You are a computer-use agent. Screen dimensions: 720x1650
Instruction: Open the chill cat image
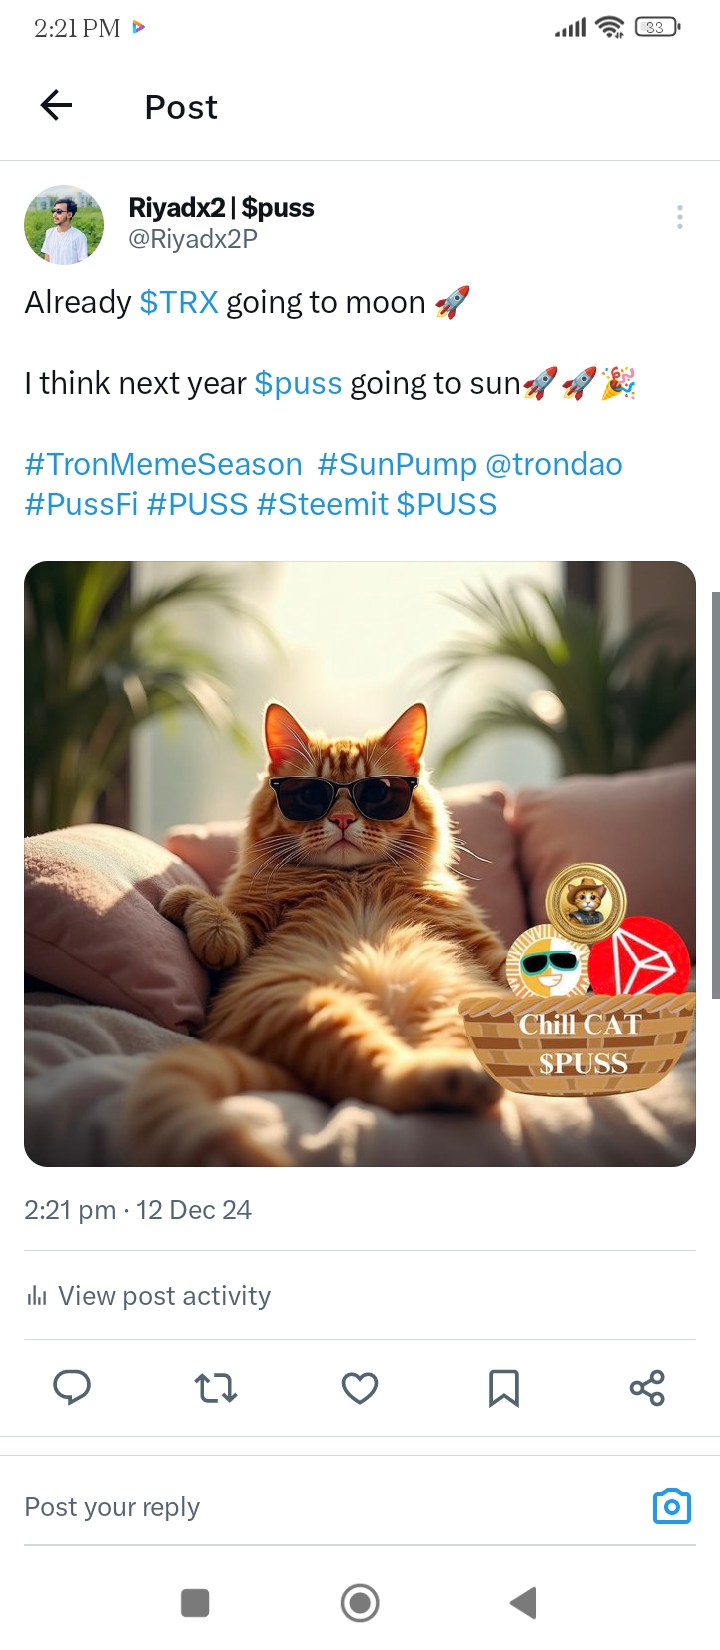click(x=360, y=864)
